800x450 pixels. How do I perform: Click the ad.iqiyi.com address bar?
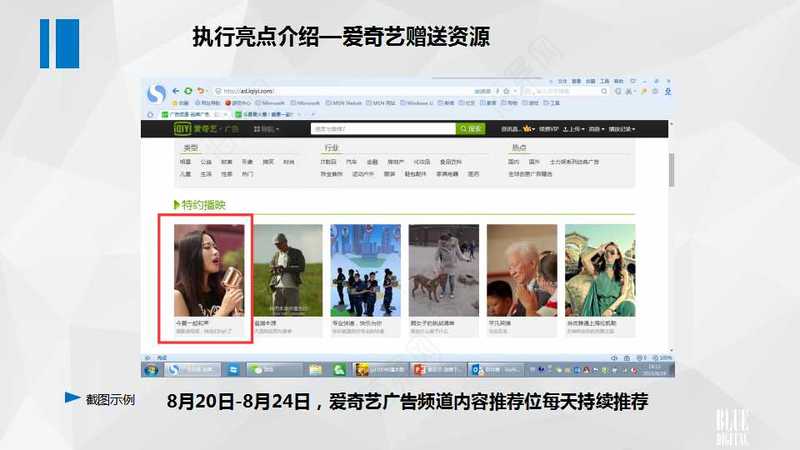click(342, 91)
